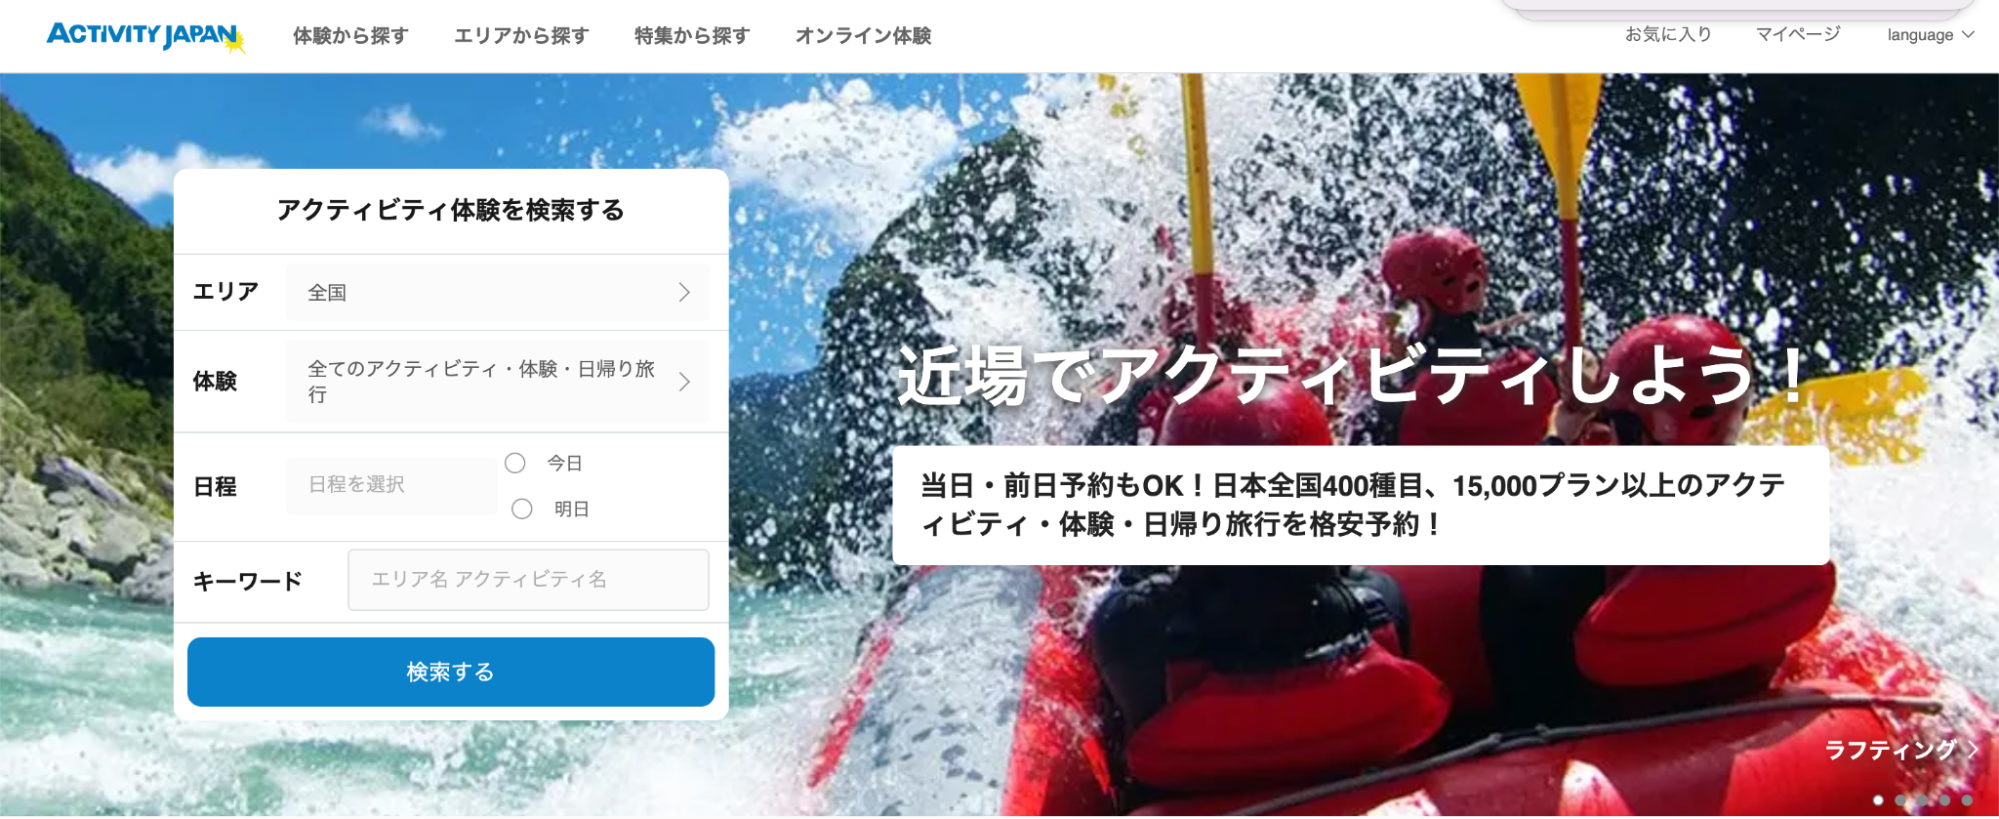Select the 明日 radio button
Image resolution: width=1999 pixels, height=819 pixels.
tap(522, 509)
